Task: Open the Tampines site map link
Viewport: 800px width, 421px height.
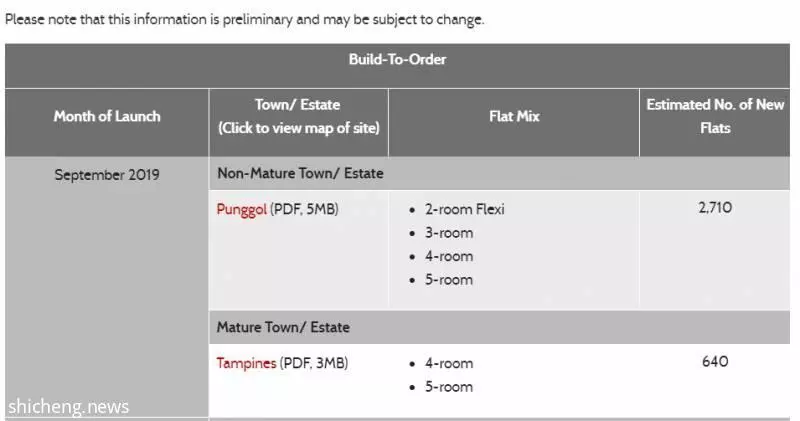Action: click(x=246, y=363)
